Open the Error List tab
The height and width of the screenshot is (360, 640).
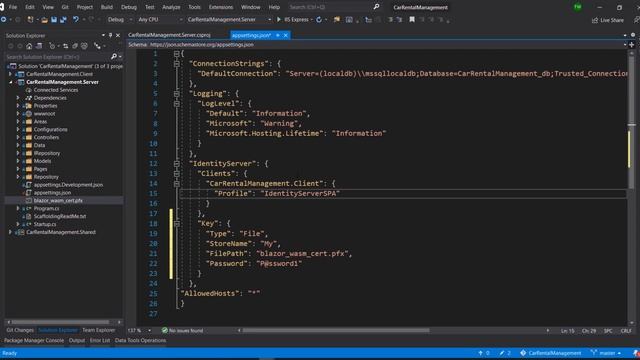tap(100, 340)
